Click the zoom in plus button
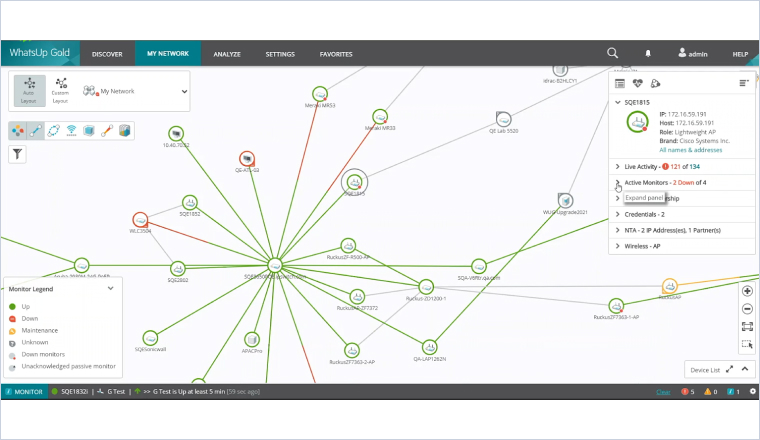Viewport: 760px width, 440px height. pyautogui.click(x=747, y=291)
